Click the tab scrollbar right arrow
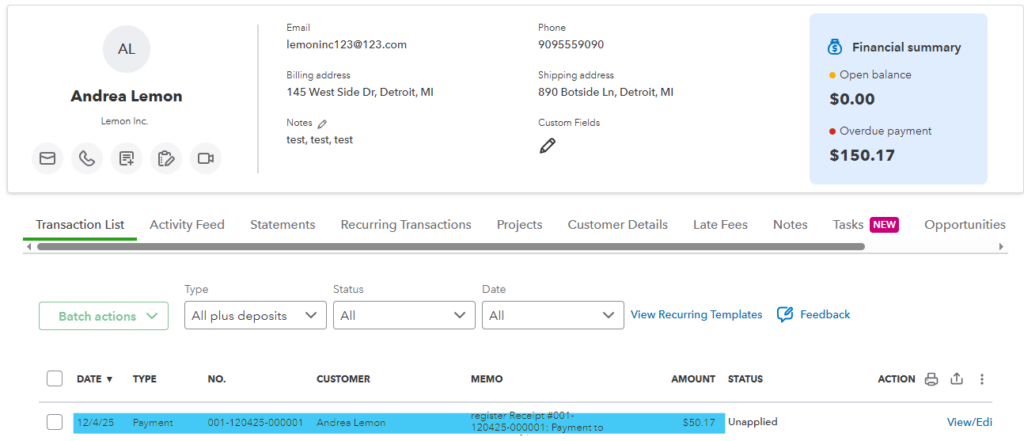 [1001, 247]
